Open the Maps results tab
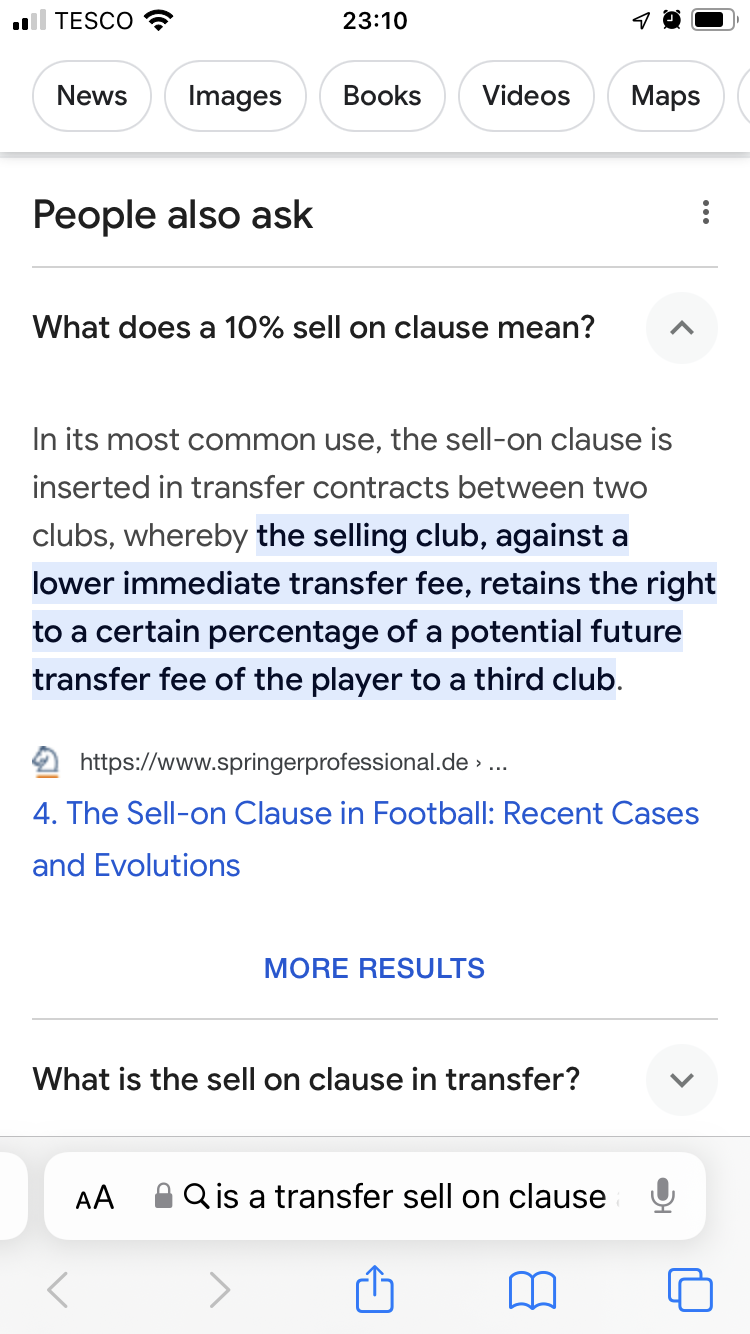Viewport: 750px width, 1334px height. coord(665,96)
